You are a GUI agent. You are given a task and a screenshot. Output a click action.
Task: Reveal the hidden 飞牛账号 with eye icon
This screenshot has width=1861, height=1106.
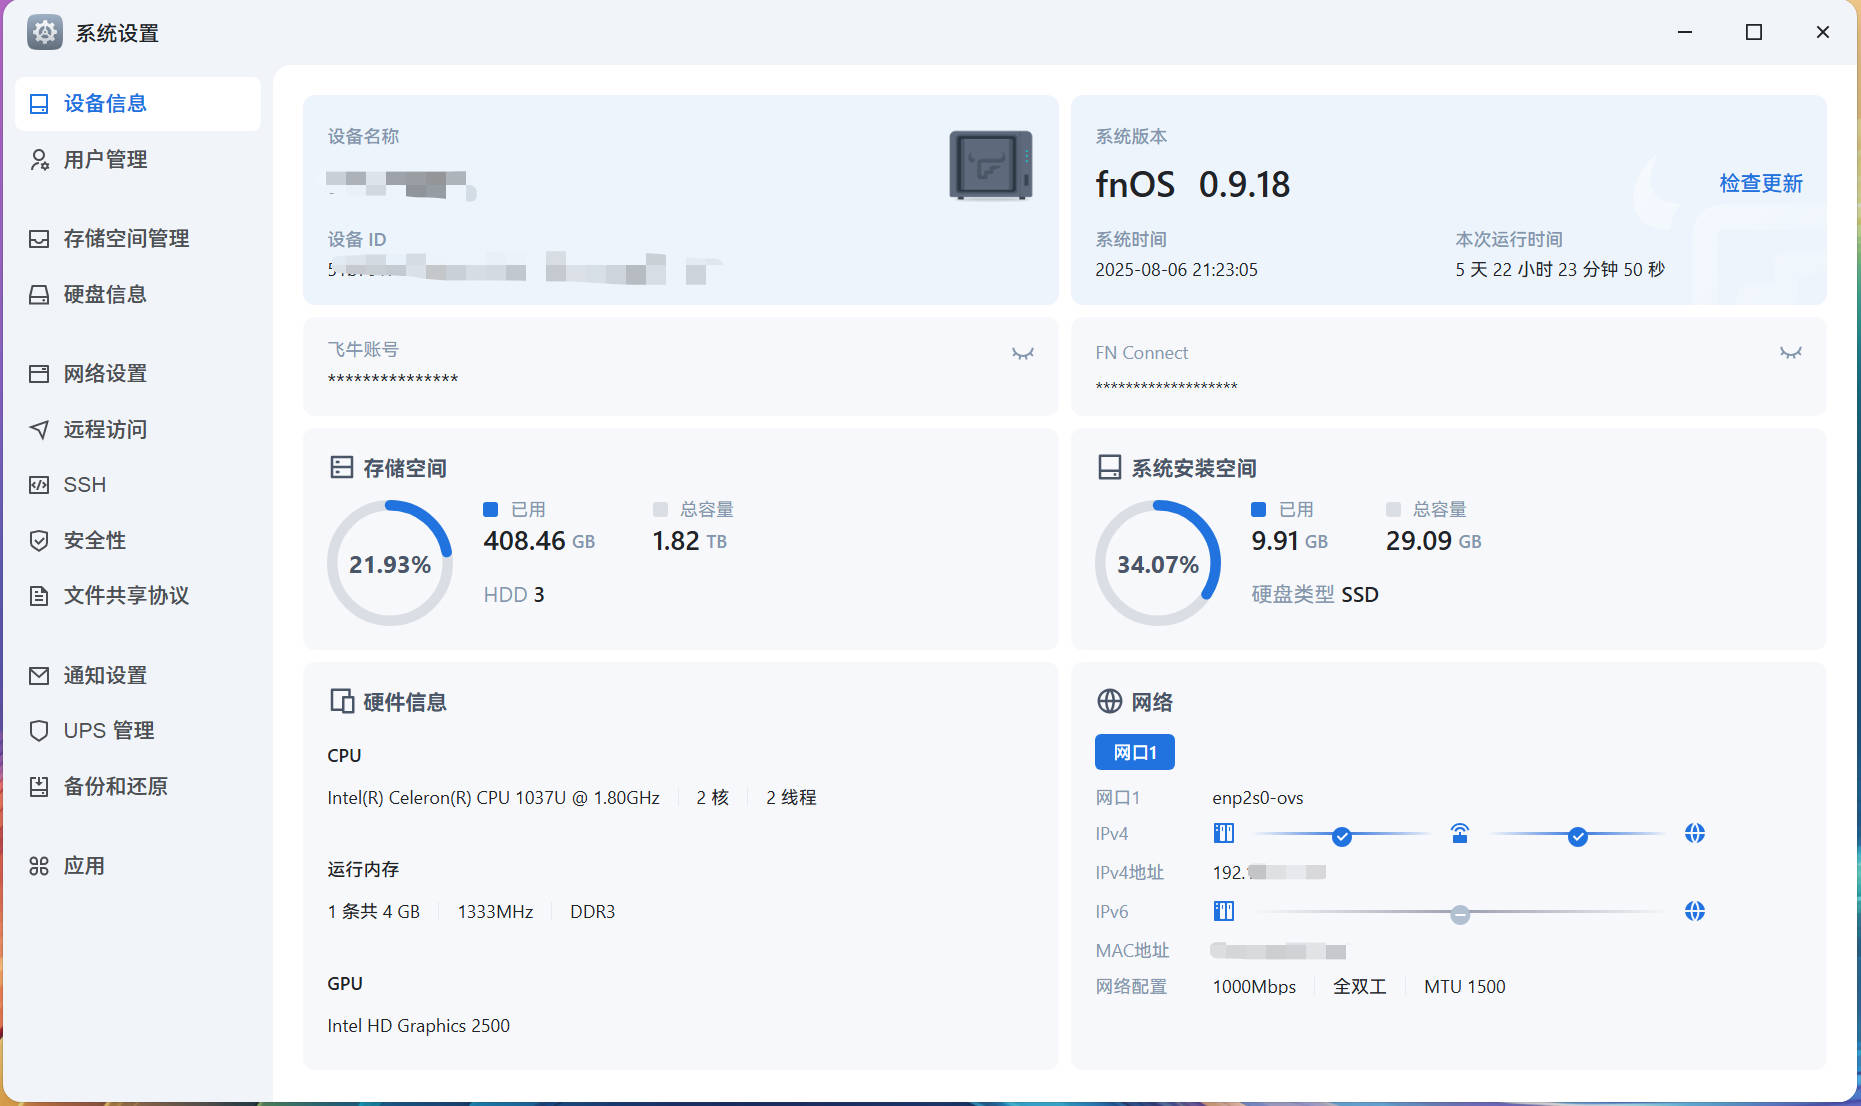(x=1022, y=353)
